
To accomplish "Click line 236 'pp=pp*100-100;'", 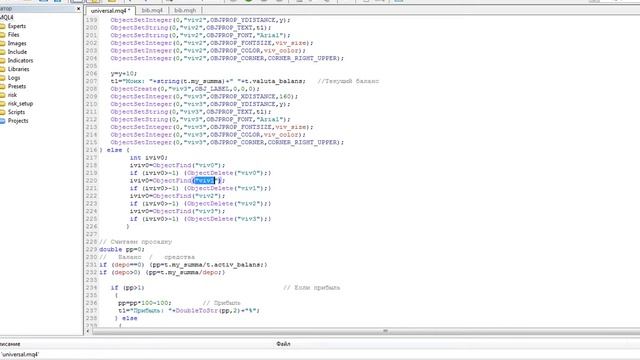I will 145,303.
